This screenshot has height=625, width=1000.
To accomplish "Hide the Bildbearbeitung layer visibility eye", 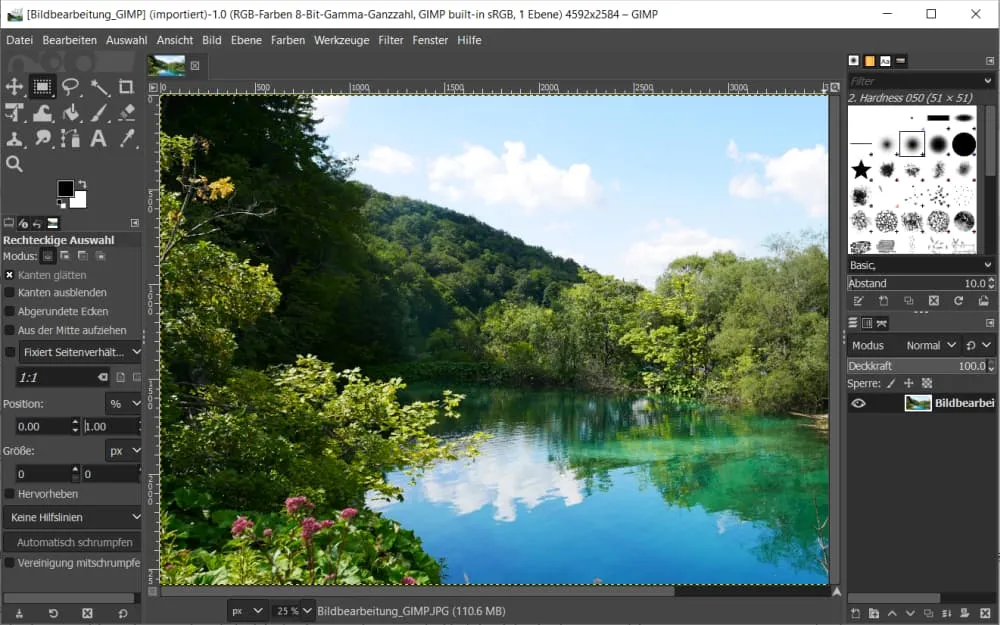I will [x=859, y=403].
